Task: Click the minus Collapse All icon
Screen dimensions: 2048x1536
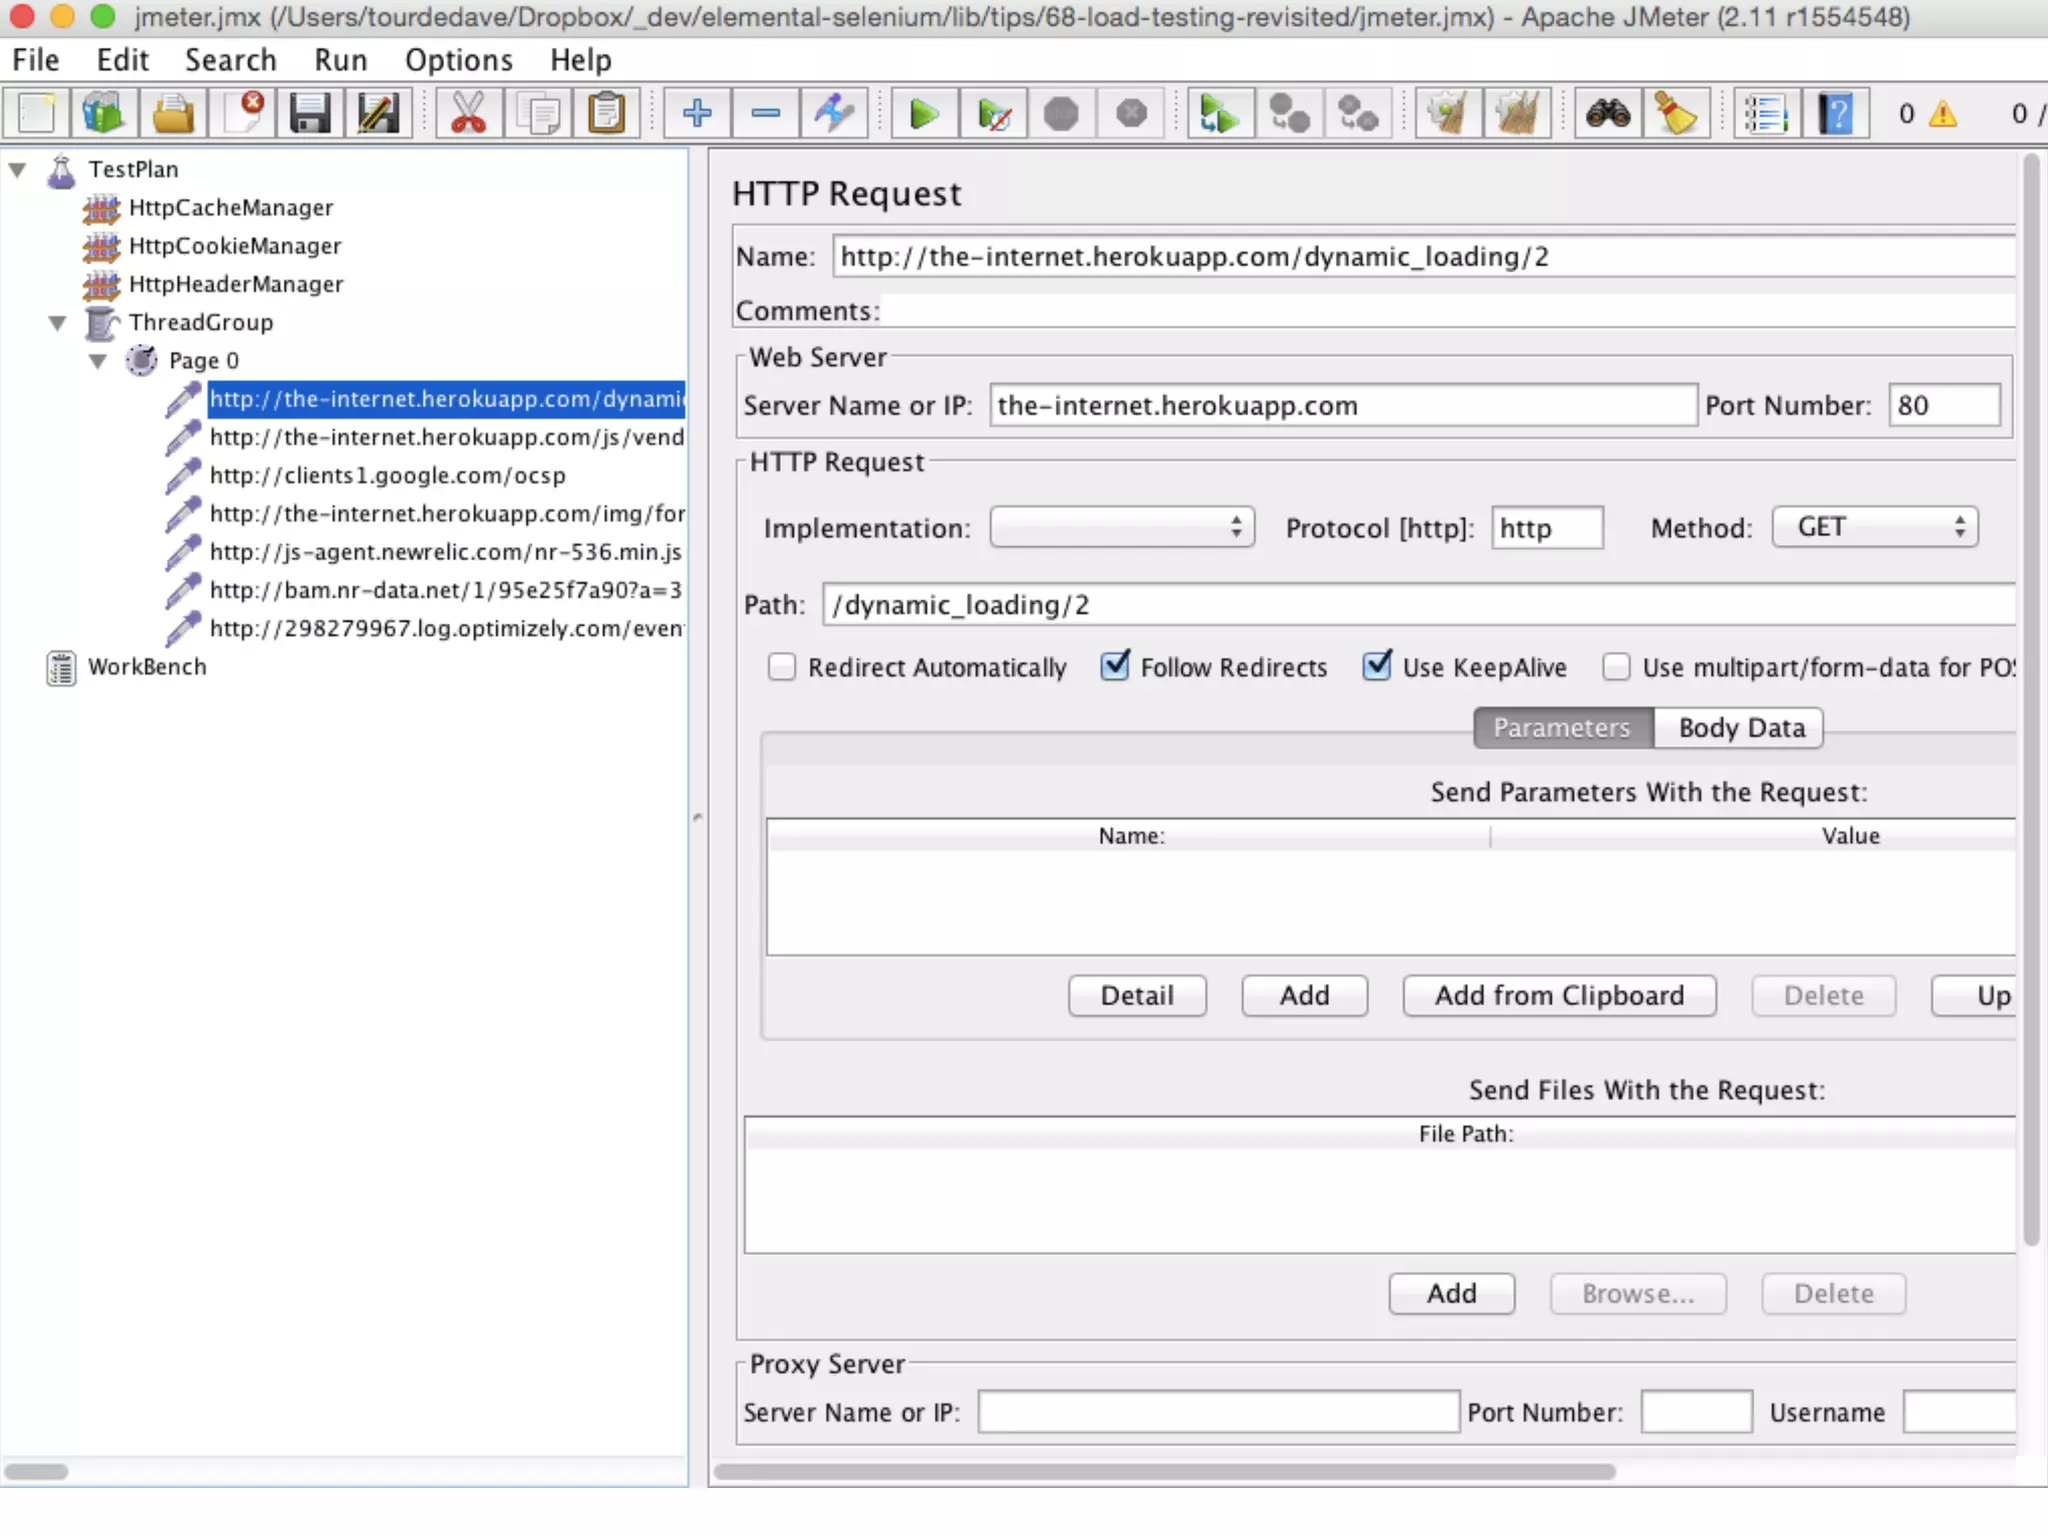Action: pos(765,114)
